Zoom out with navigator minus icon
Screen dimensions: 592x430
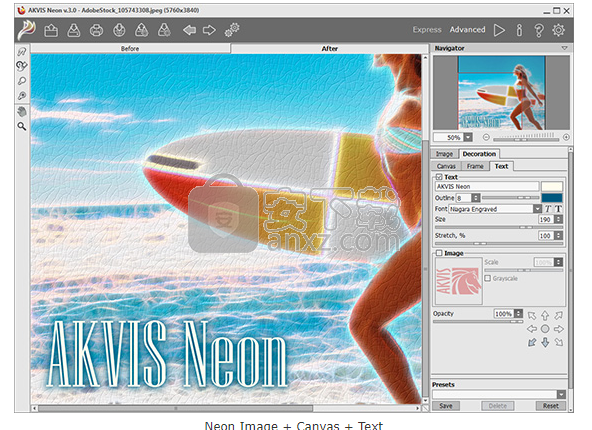click(486, 137)
